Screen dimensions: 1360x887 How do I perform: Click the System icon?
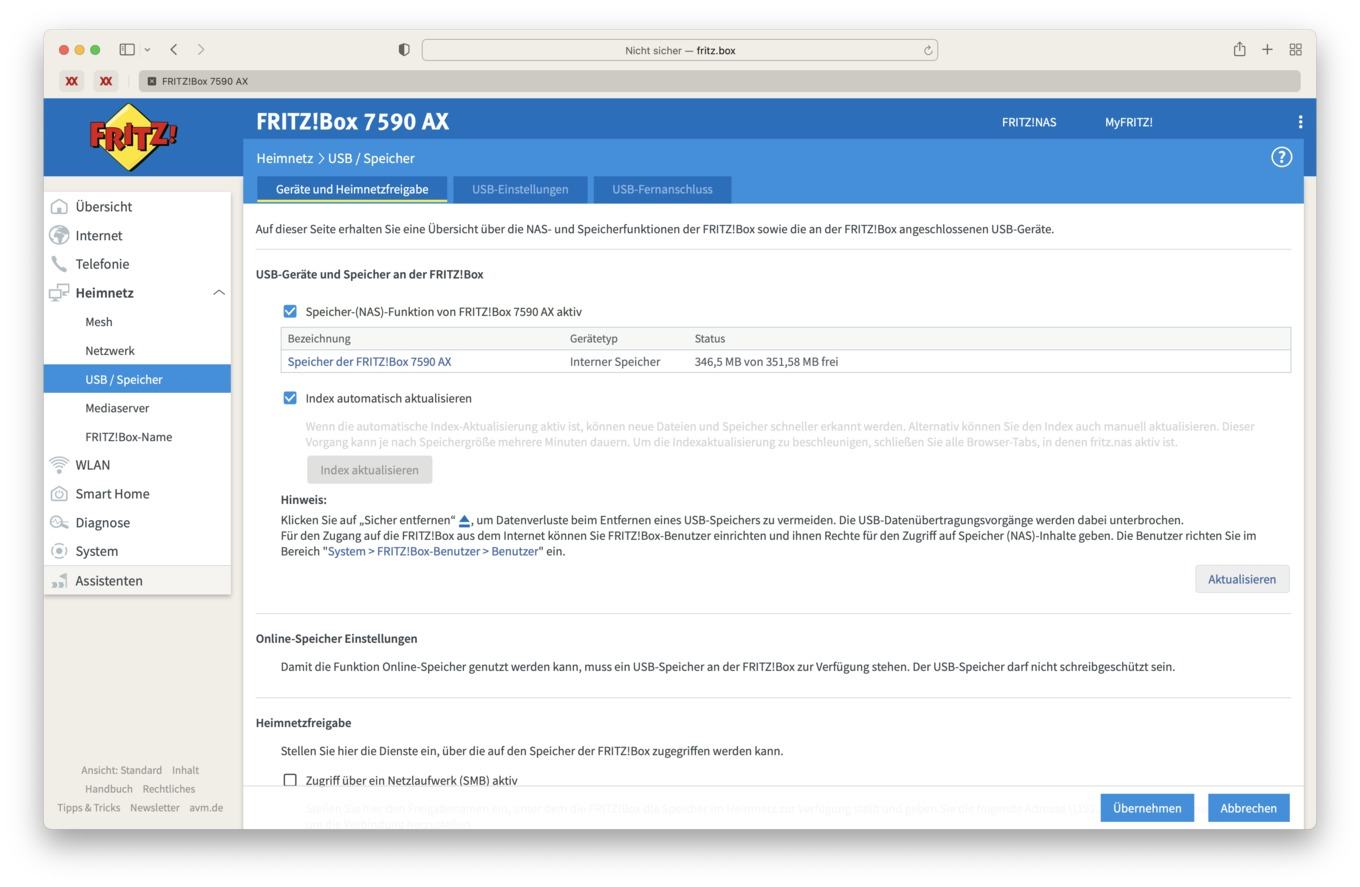click(x=59, y=551)
